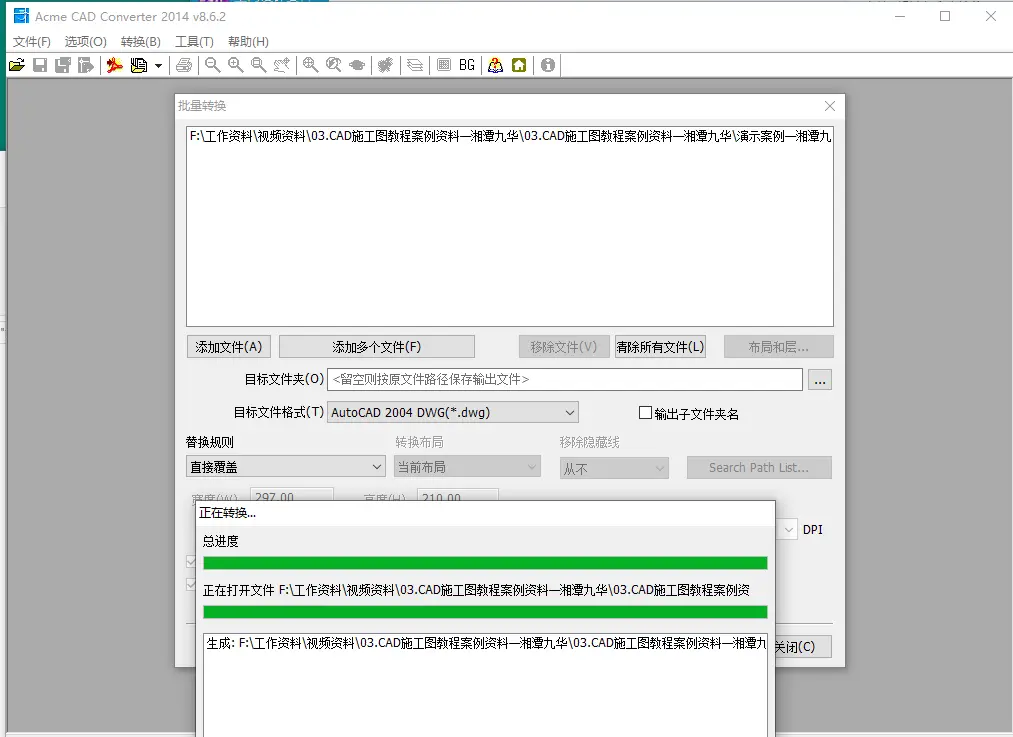
Task: Close the 批量转换 dialog
Action: click(830, 106)
